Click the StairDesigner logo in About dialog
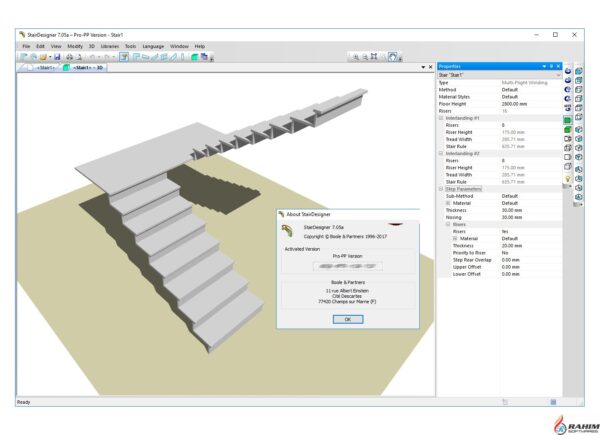This screenshot has width=600, height=435. [x=287, y=230]
